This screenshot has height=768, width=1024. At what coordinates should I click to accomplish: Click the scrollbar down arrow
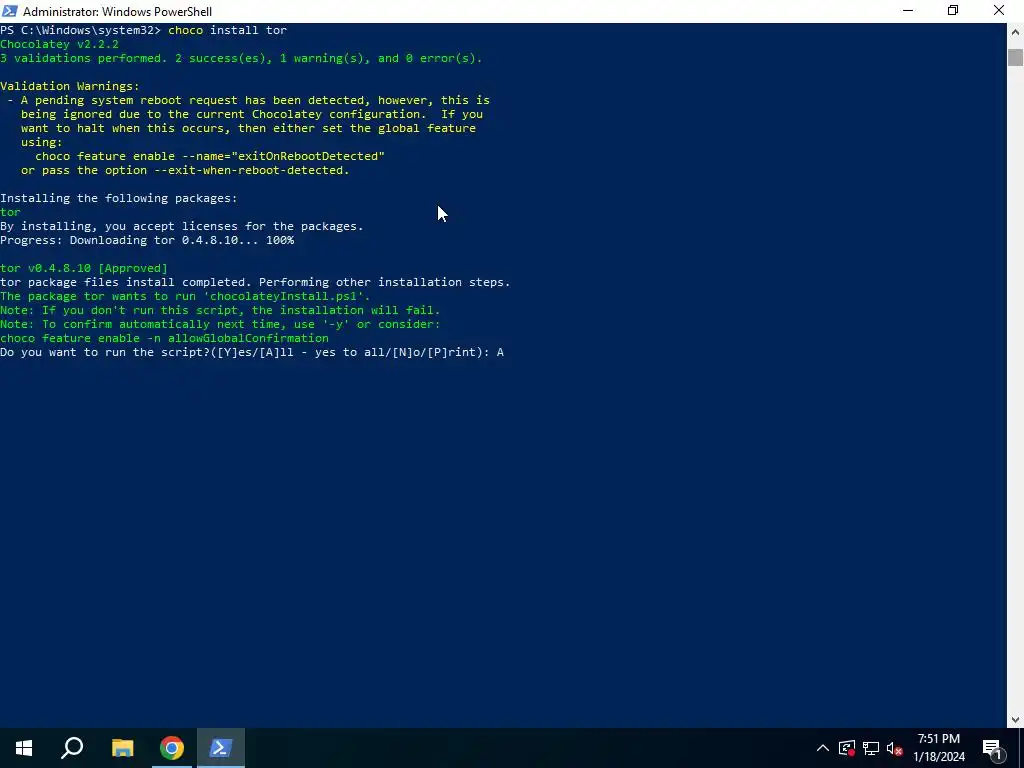click(x=1015, y=720)
